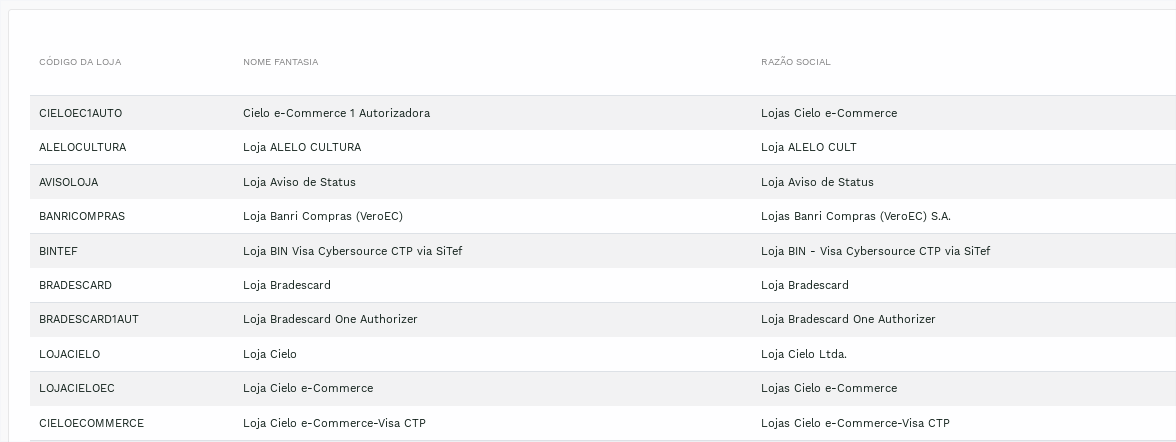The width and height of the screenshot is (1176, 442).
Task: Select the AVISOLOJA store code
Action: (x=68, y=182)
